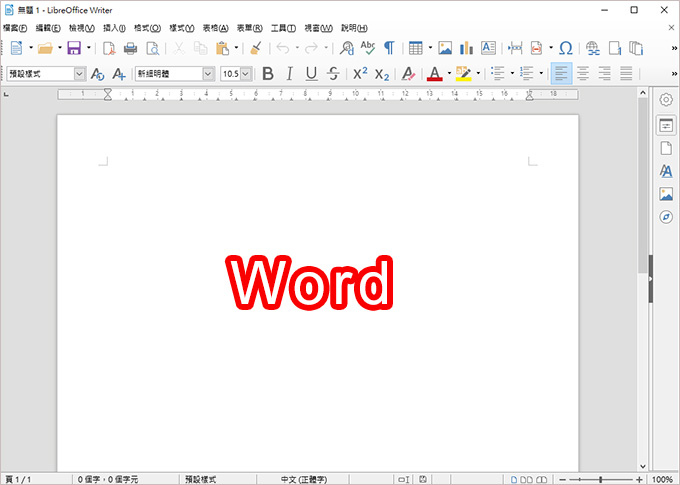
Task: Justify paragraph text
Action: [x=626, y=74]
